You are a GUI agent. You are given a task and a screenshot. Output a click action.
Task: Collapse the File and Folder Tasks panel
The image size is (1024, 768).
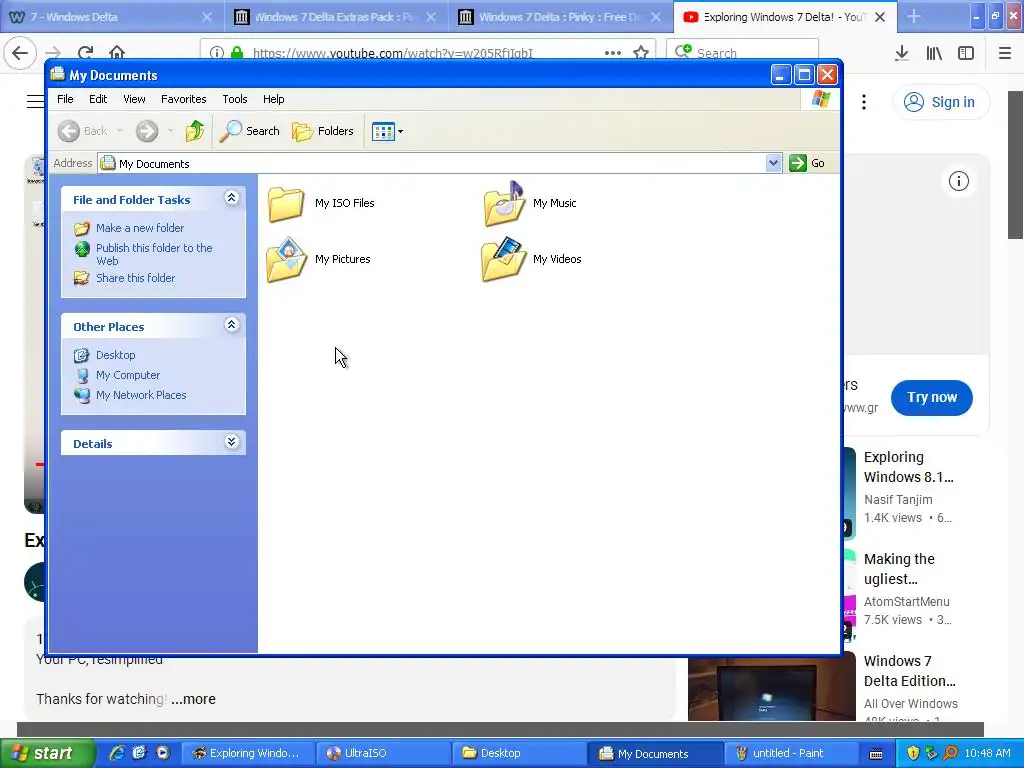point(231,198)
